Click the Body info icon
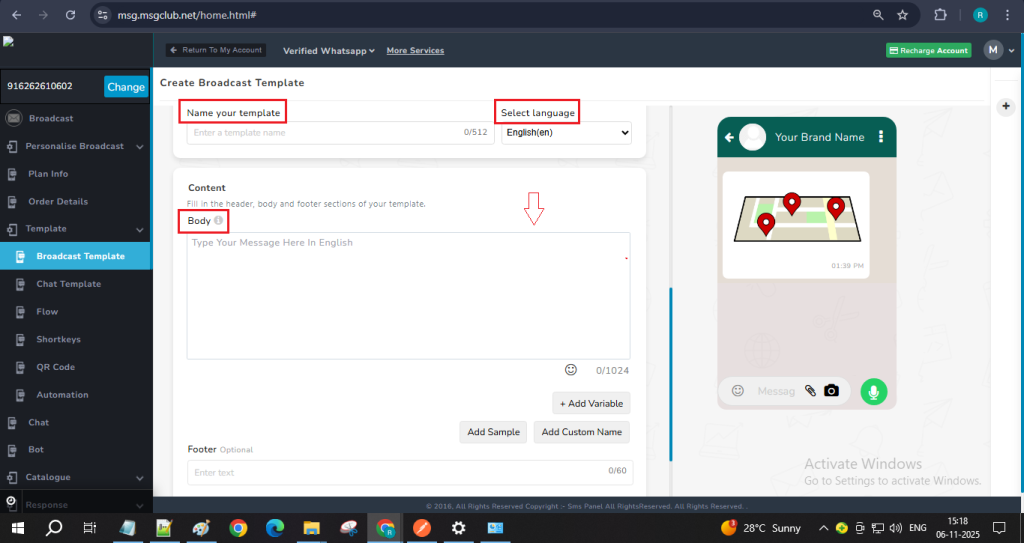 219,220
